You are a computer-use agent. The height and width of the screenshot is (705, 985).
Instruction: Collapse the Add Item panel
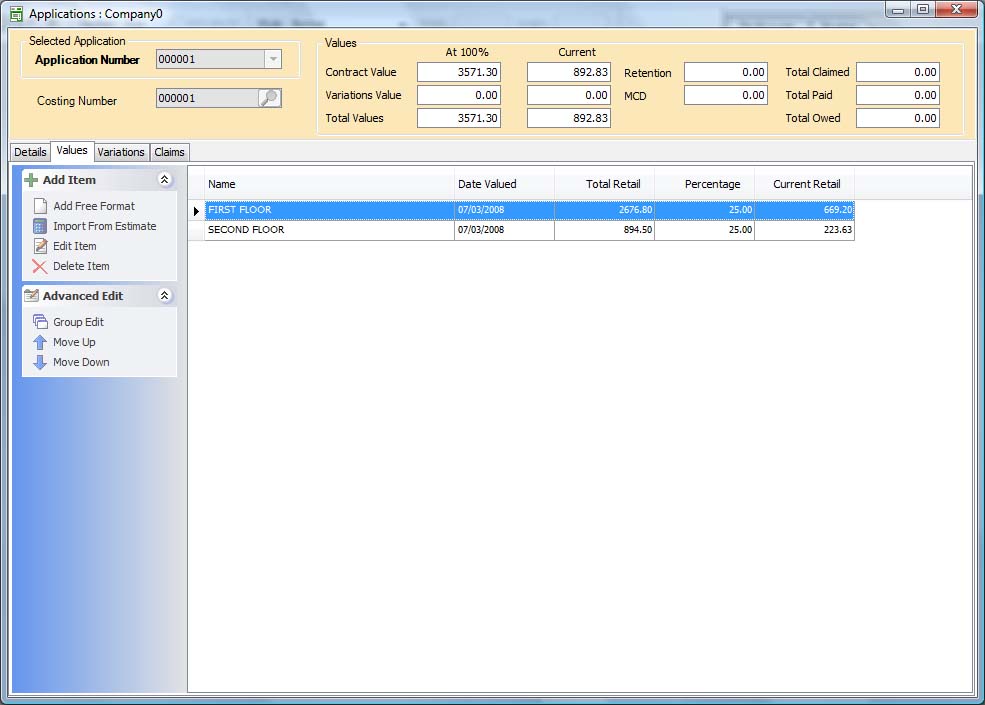click(165, 180)
